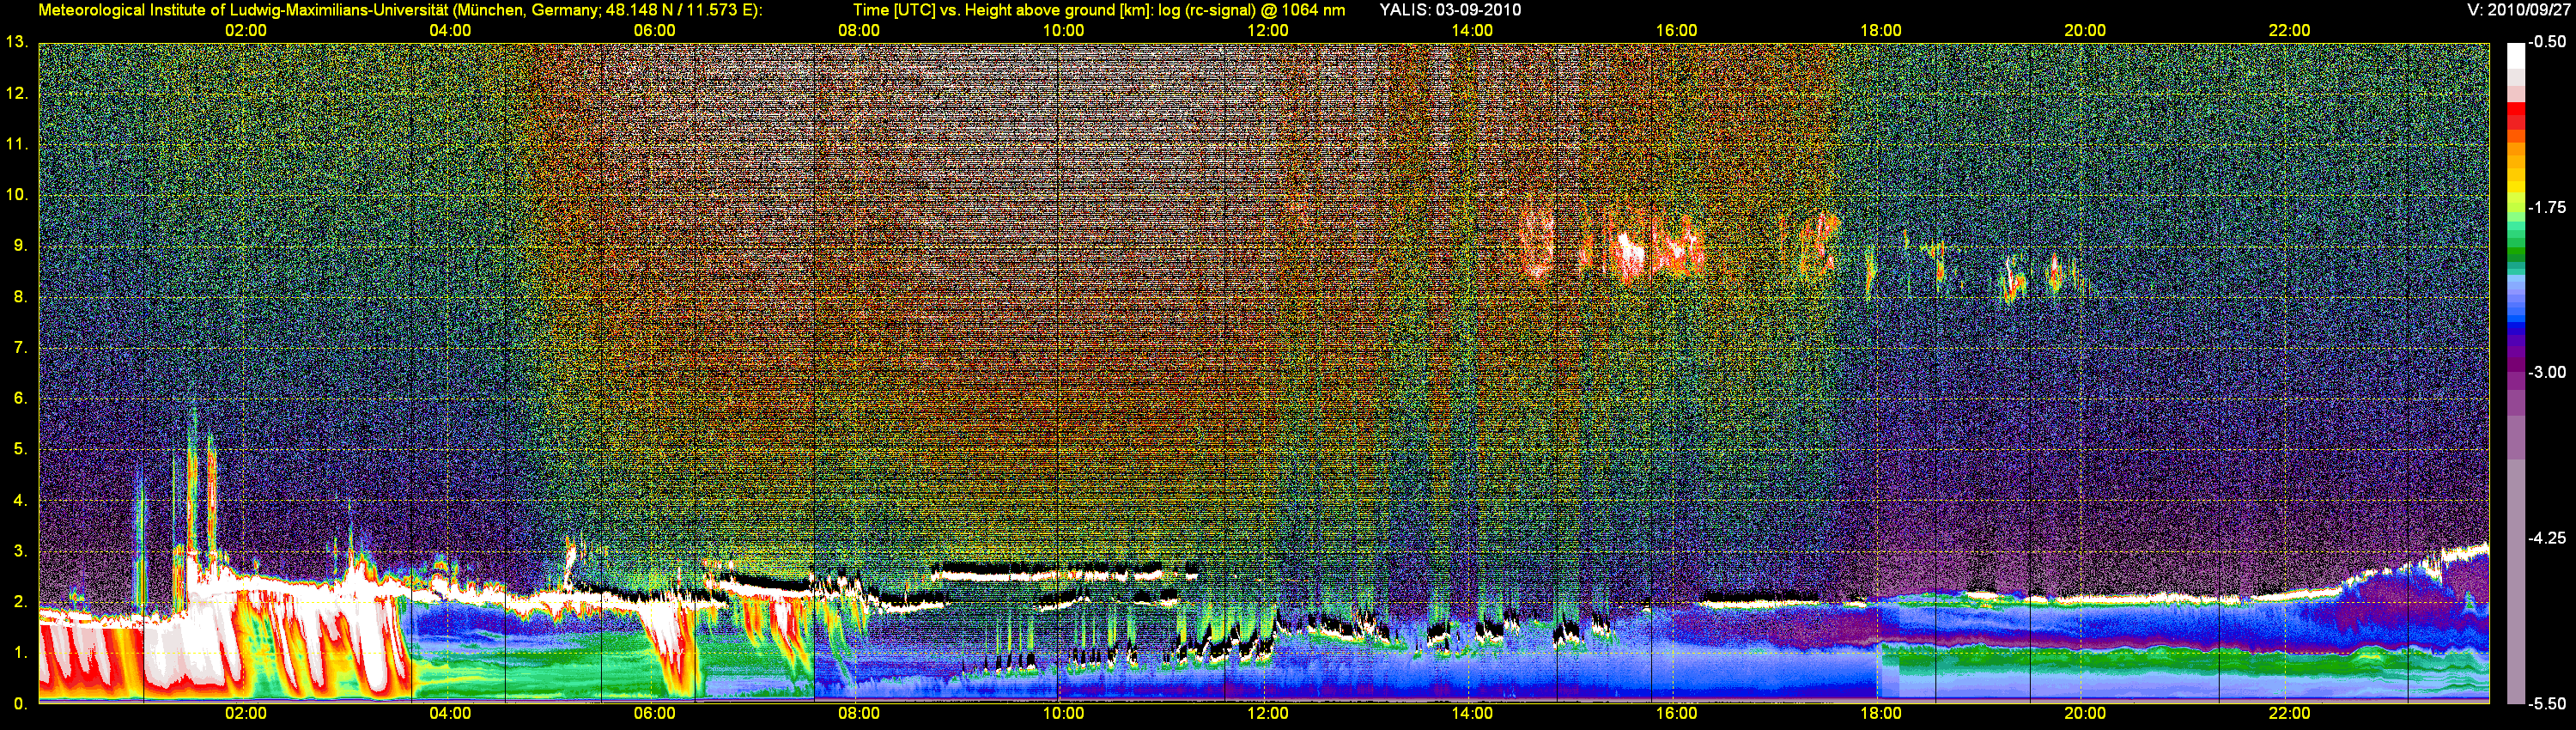Select the 10:00 label on the top time axis

tap(1063, 30)
